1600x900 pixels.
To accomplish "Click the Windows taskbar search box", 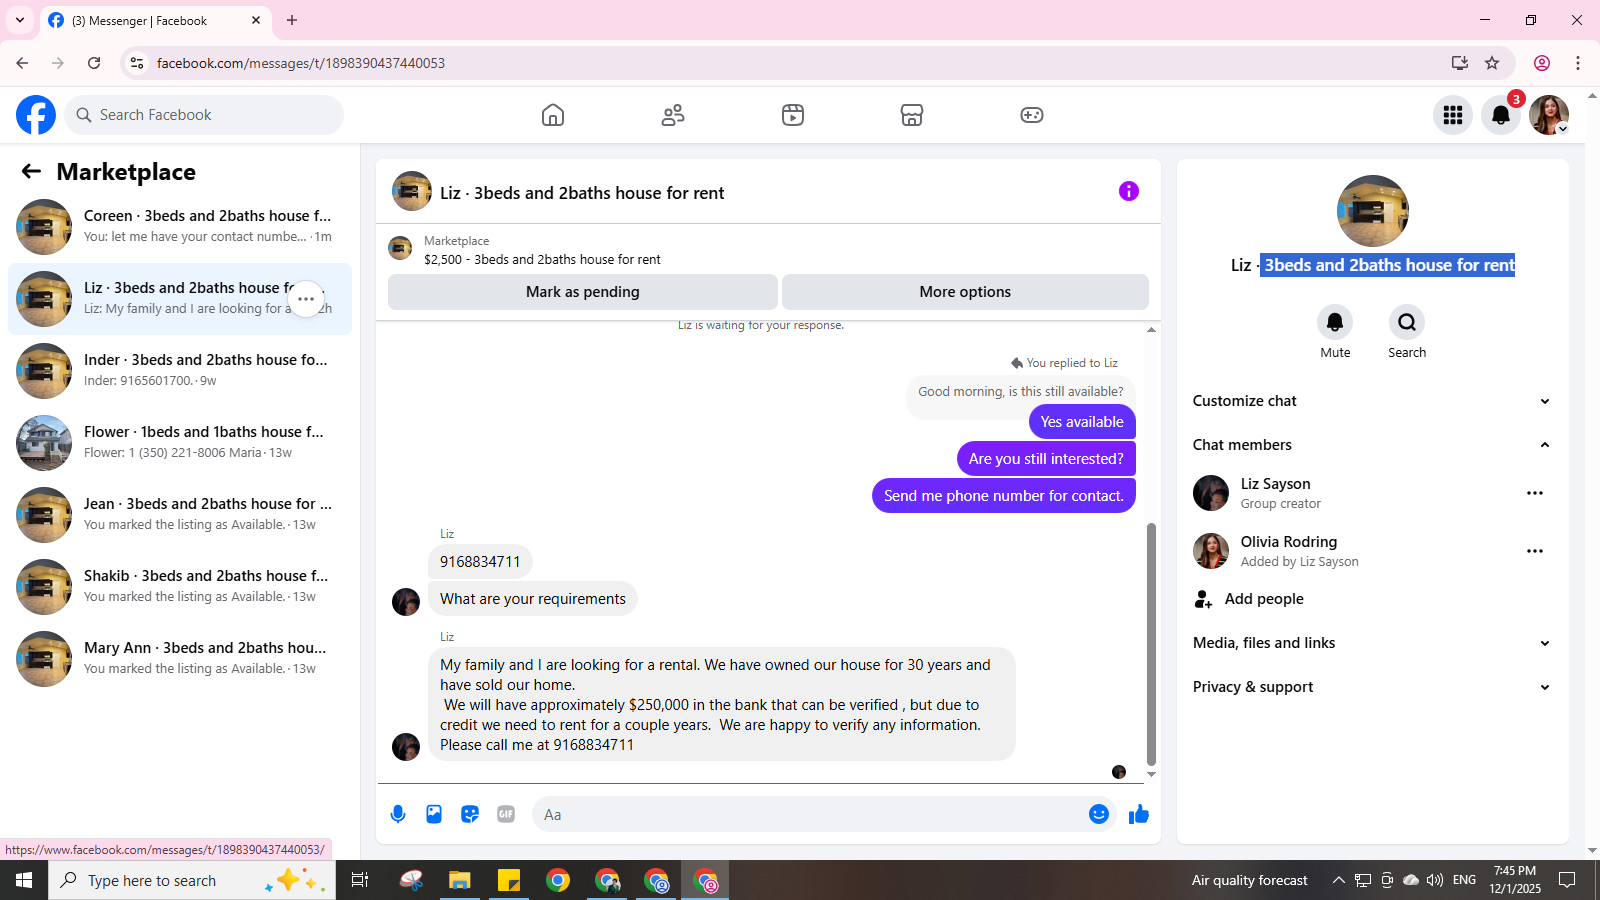I will click(x=192, y=880).
